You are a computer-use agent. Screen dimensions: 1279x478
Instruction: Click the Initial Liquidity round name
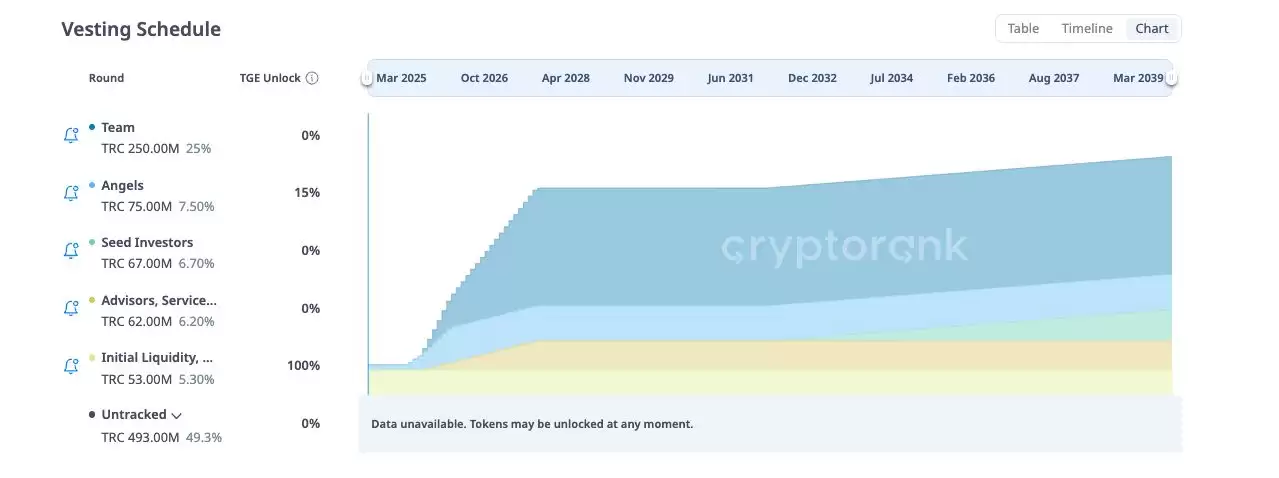pos(156,357)
